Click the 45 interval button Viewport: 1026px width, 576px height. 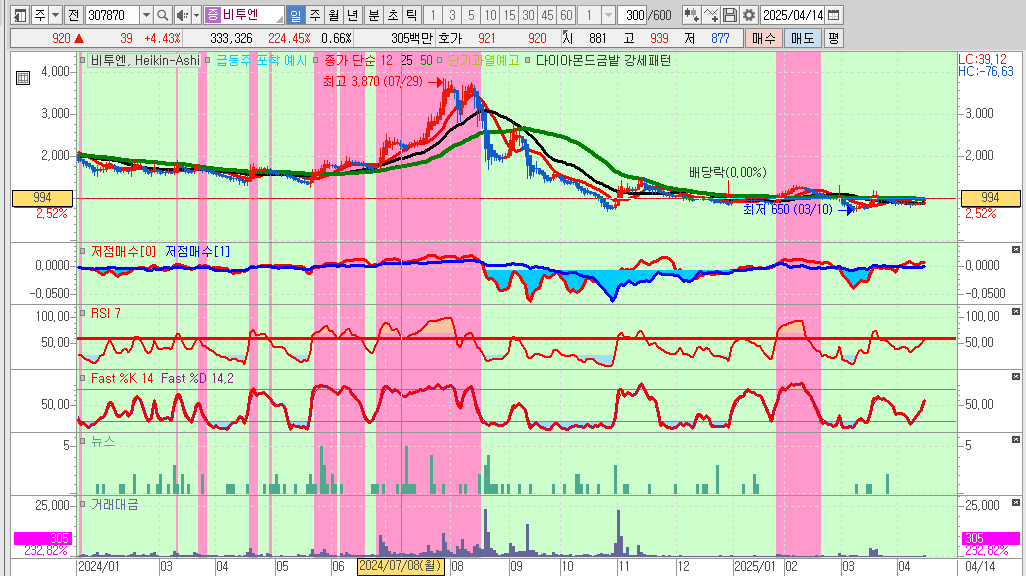click(x=548, y=14)
